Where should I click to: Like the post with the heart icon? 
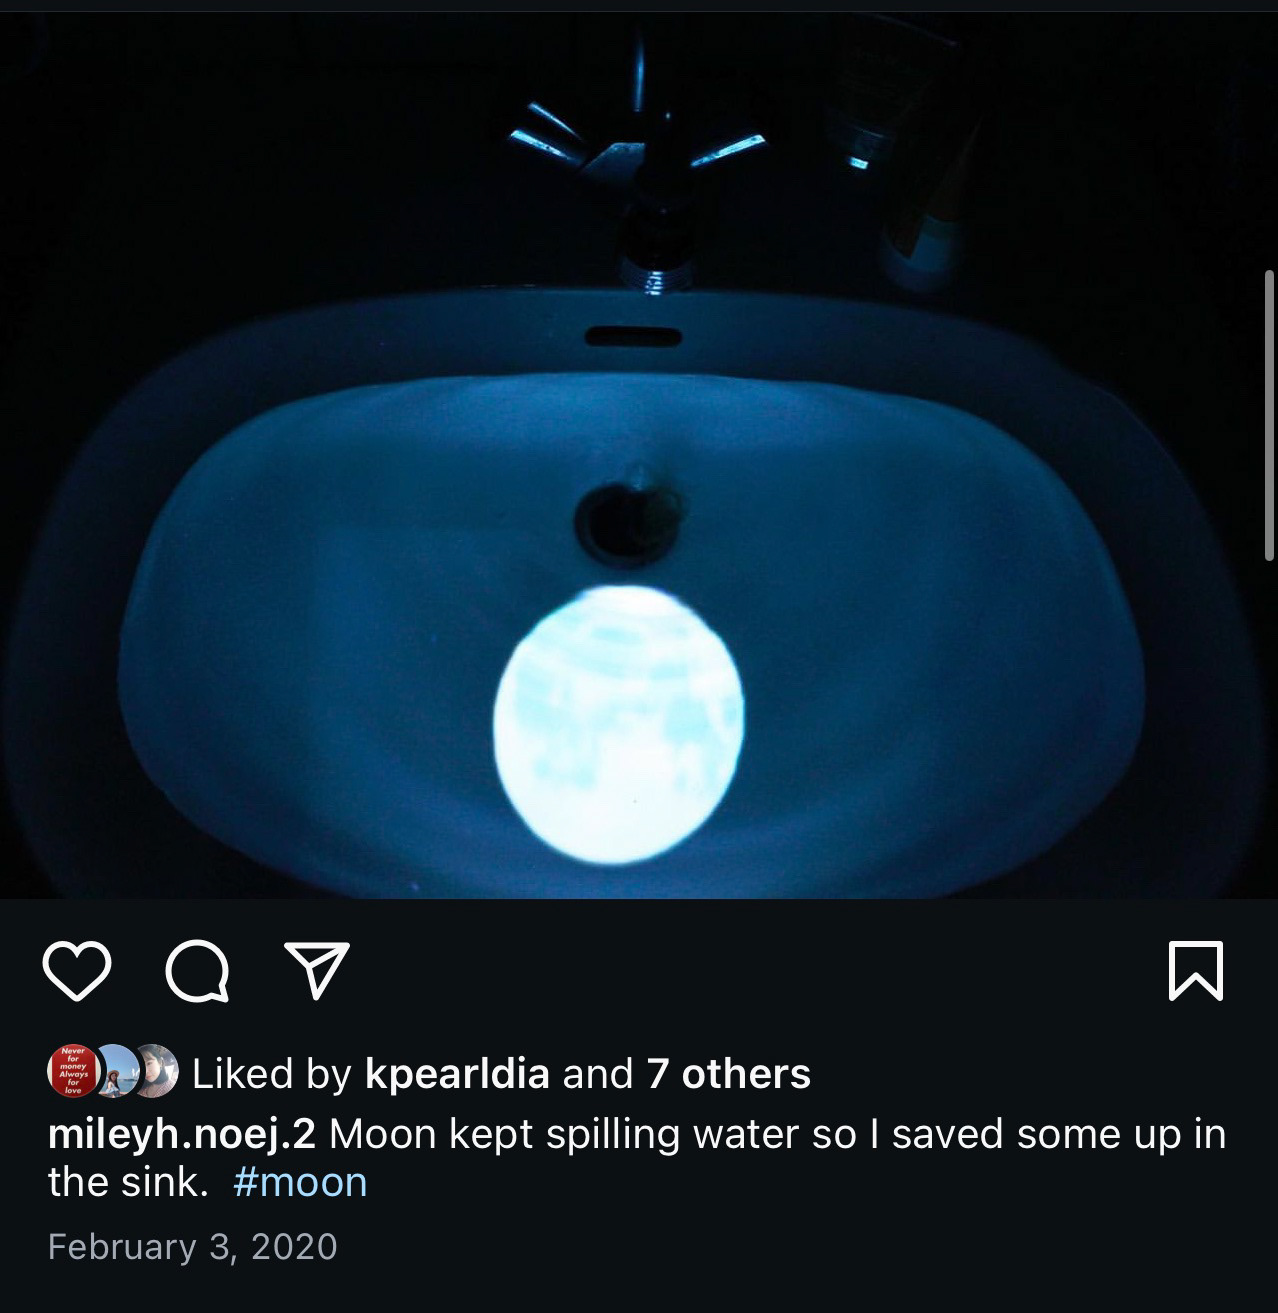77,972
